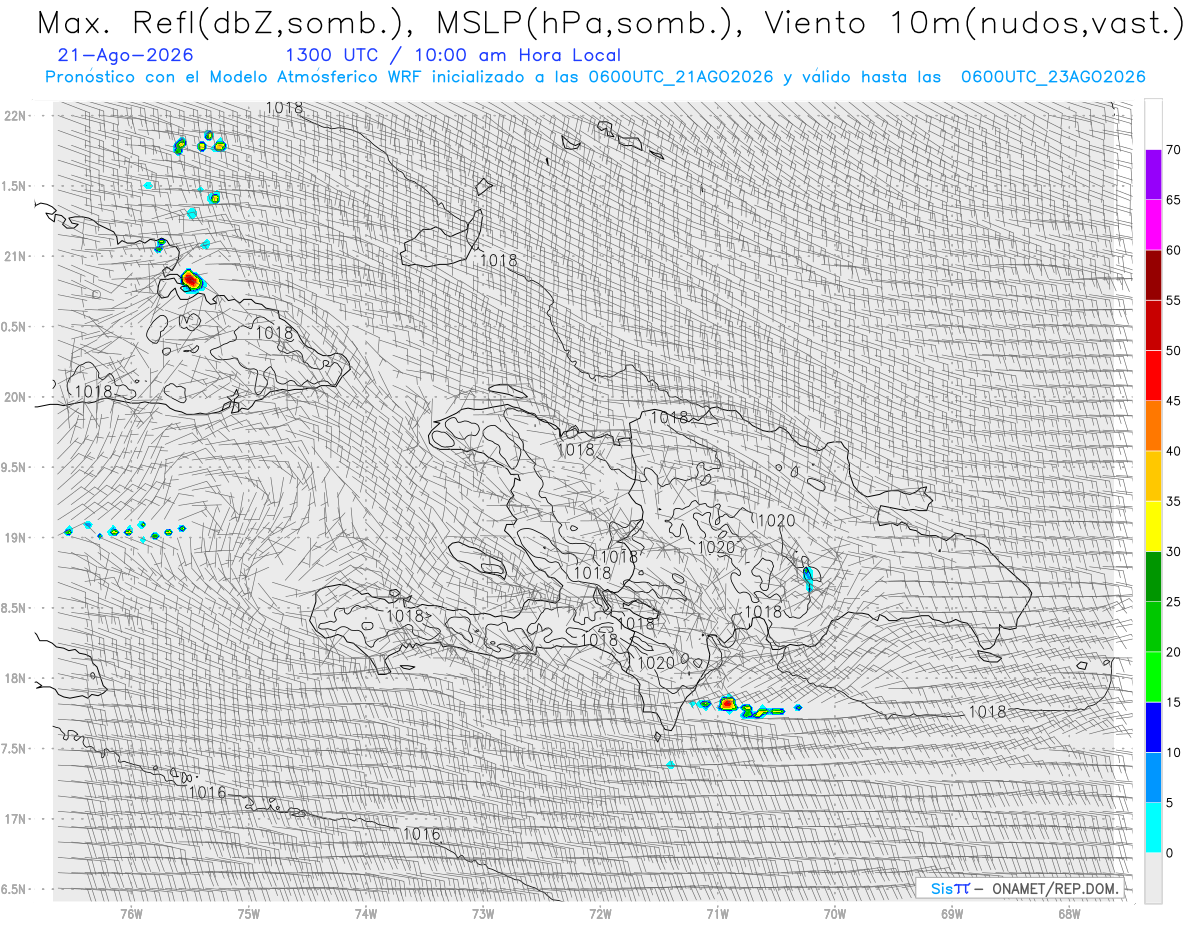Image resolution: width=1200 pixels, height=927 pixels.
Task: Click the 22N latitude axis label
Action: pyautogui.click(x=16, y=116)
